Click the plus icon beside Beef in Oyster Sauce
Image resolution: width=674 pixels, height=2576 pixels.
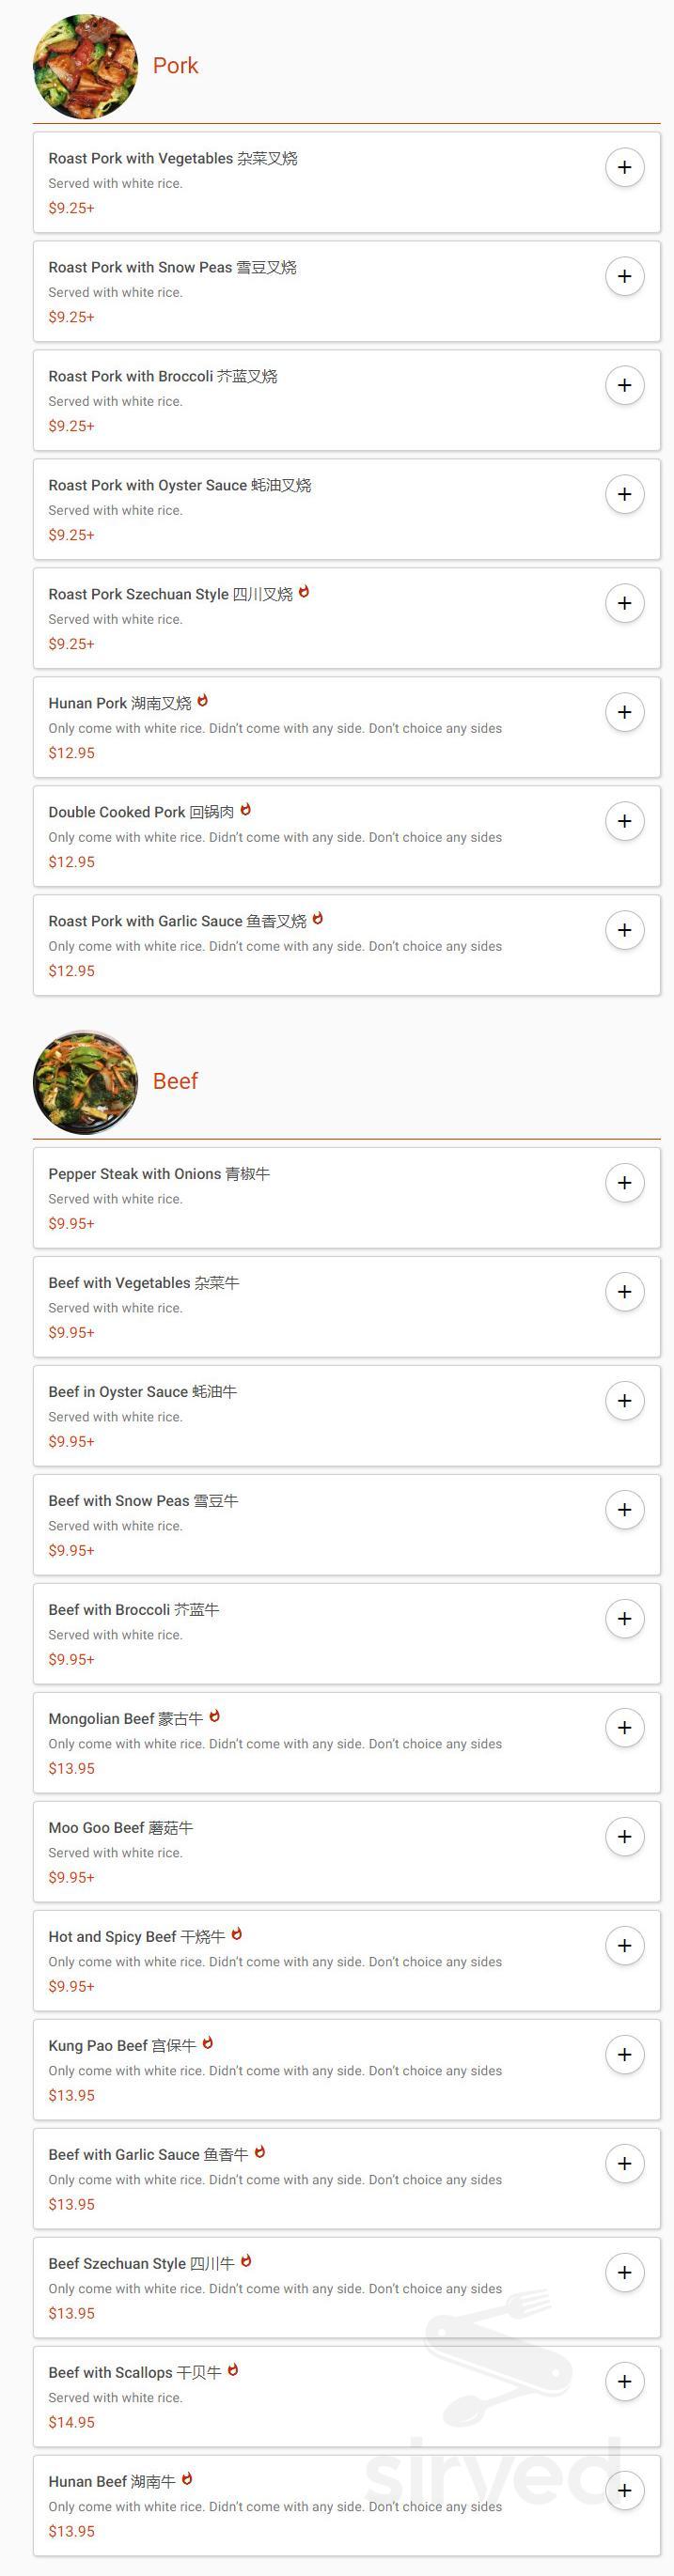[x=625, y=1401]
